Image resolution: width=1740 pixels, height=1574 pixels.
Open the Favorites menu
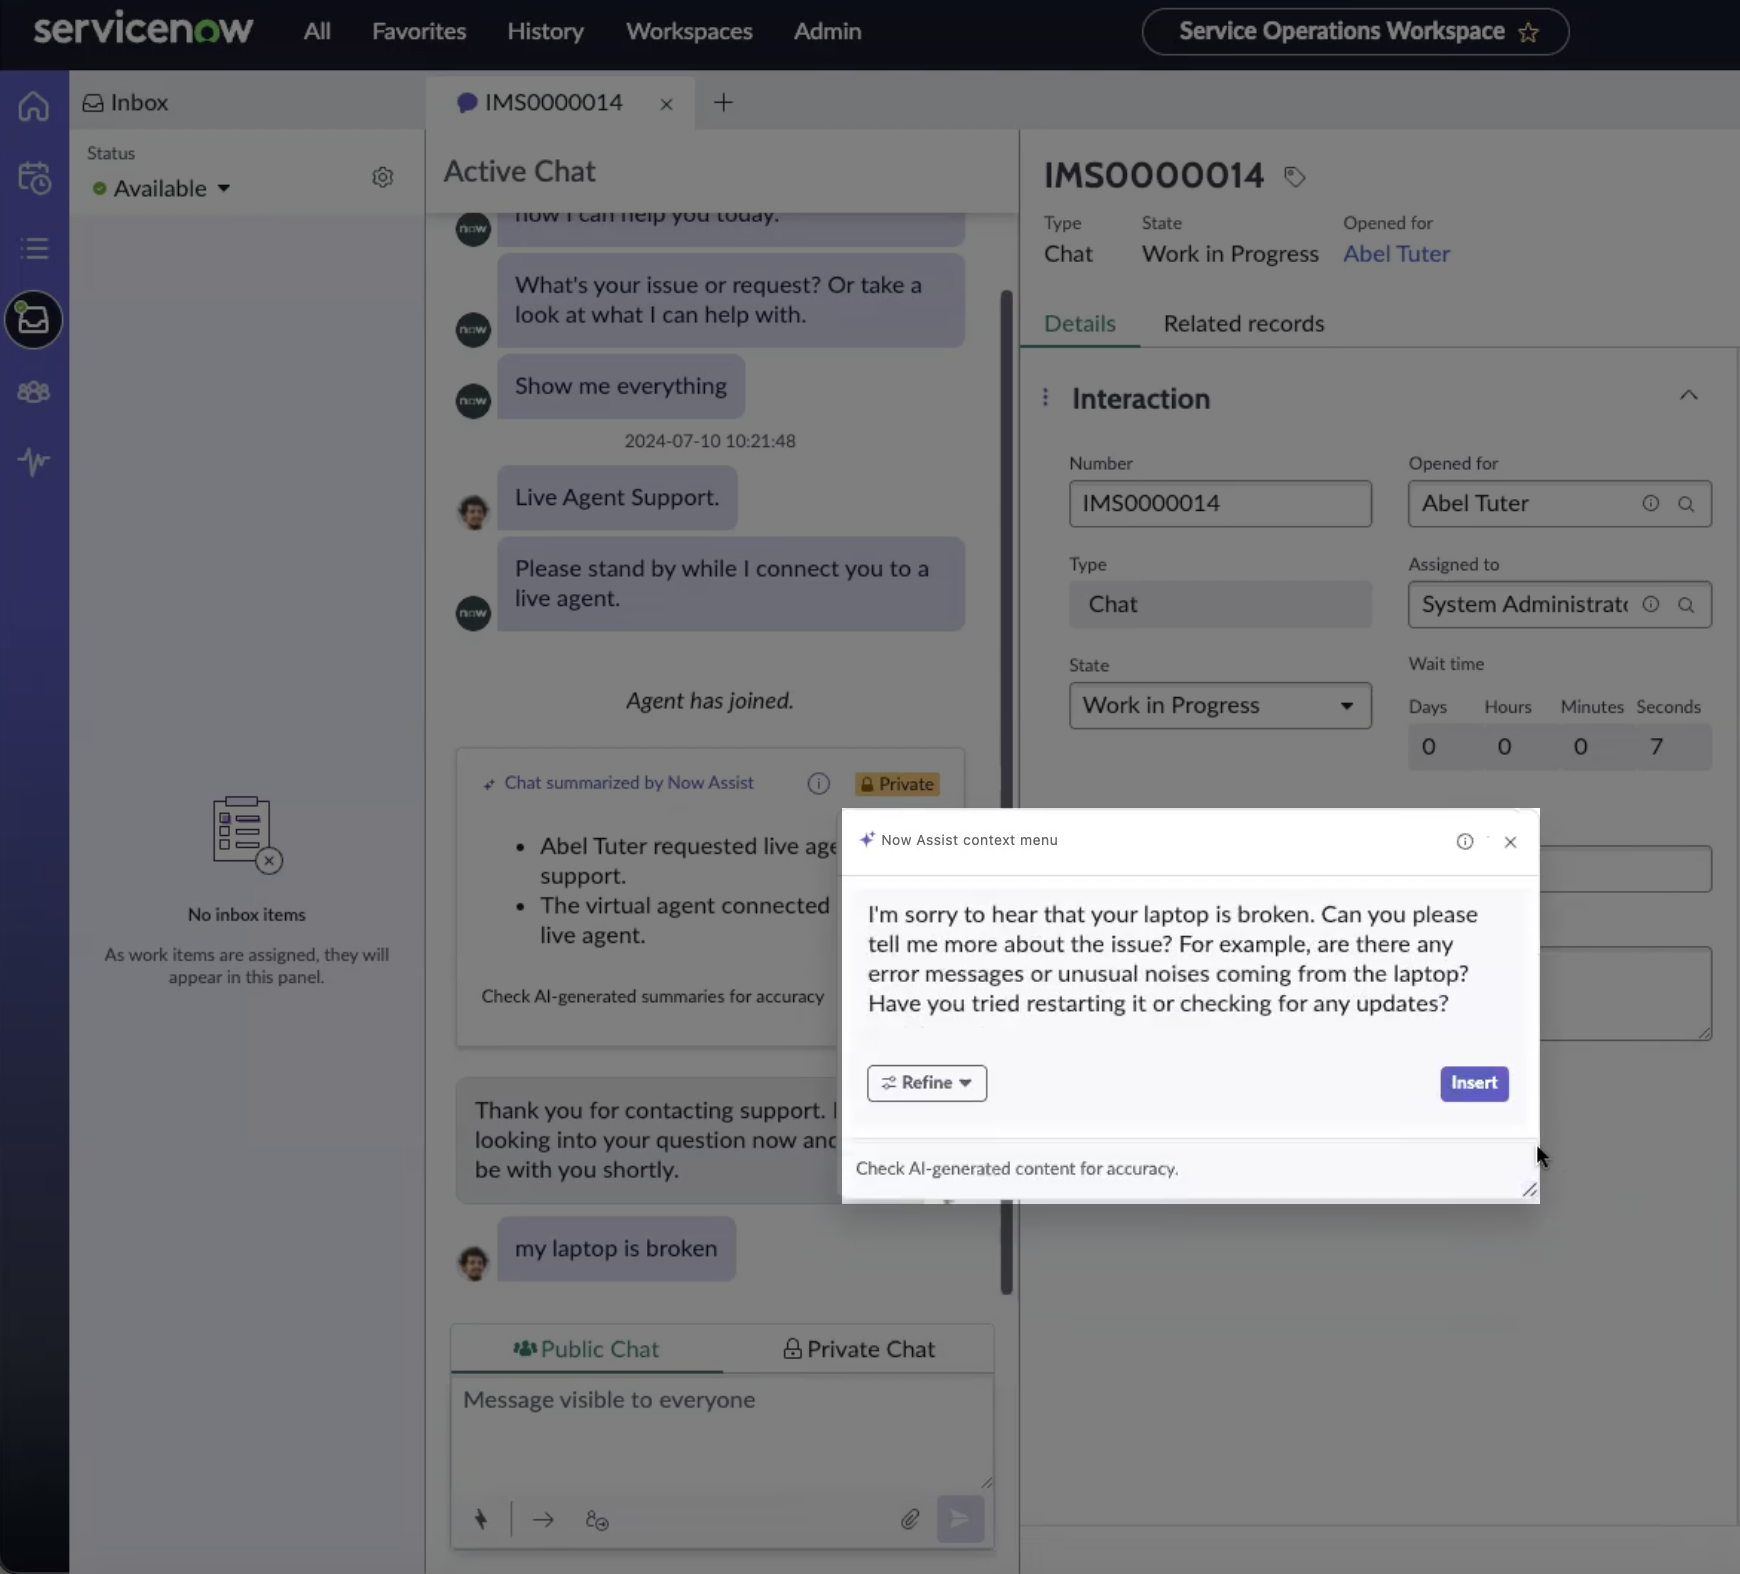[419, 32]
